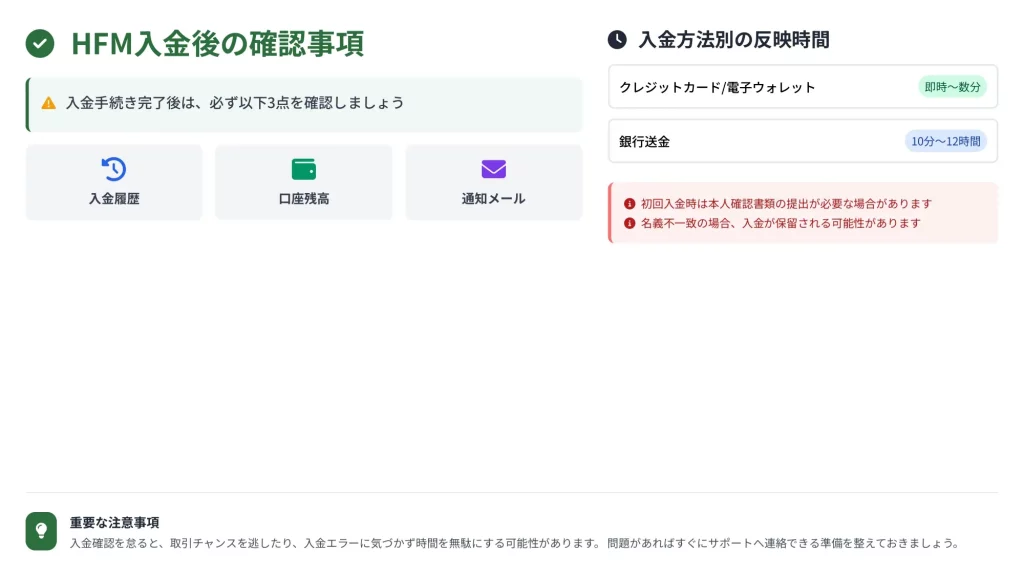Viewport: 1024px width, 576px height.
Task: Click the 即時〜数分 green badge
Action: coord(952,87)
